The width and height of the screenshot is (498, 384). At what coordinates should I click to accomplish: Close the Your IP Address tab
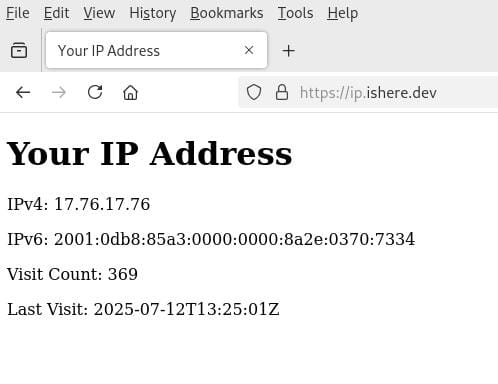tap(249, 50)
